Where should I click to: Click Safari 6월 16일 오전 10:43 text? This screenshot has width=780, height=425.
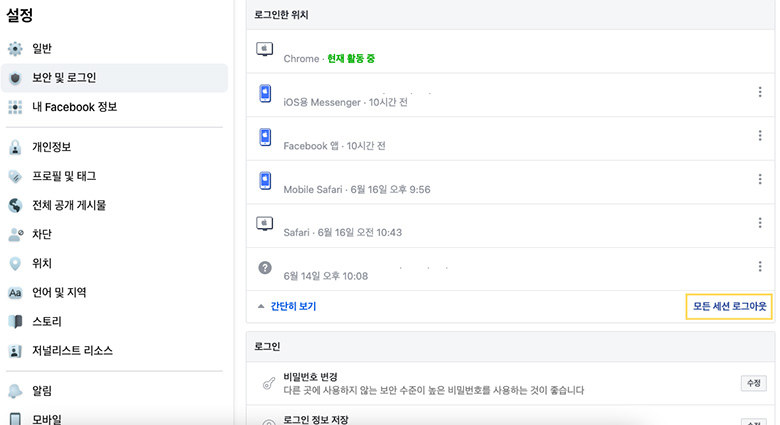[342, 233]
